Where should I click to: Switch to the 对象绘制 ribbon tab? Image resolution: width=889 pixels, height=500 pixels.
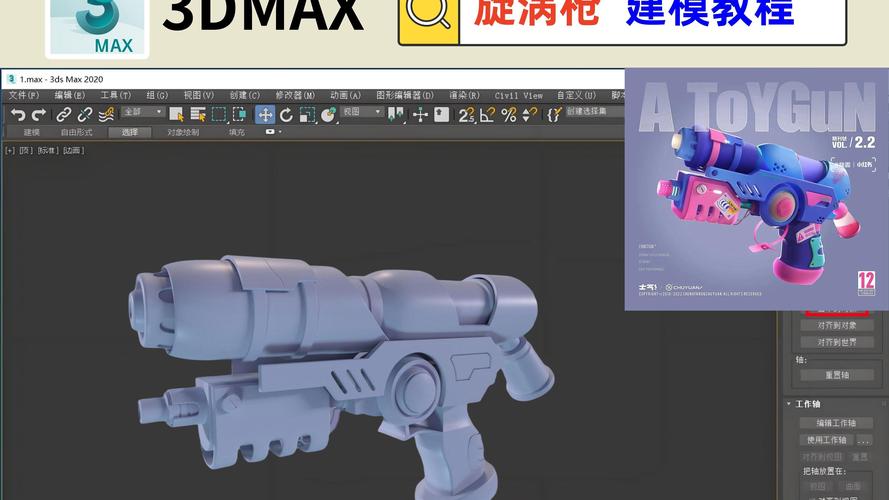(183, 132)
